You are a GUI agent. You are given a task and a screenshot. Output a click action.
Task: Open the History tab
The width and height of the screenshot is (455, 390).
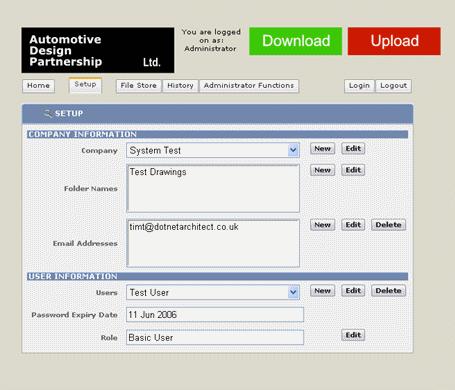tap(180, 86)
